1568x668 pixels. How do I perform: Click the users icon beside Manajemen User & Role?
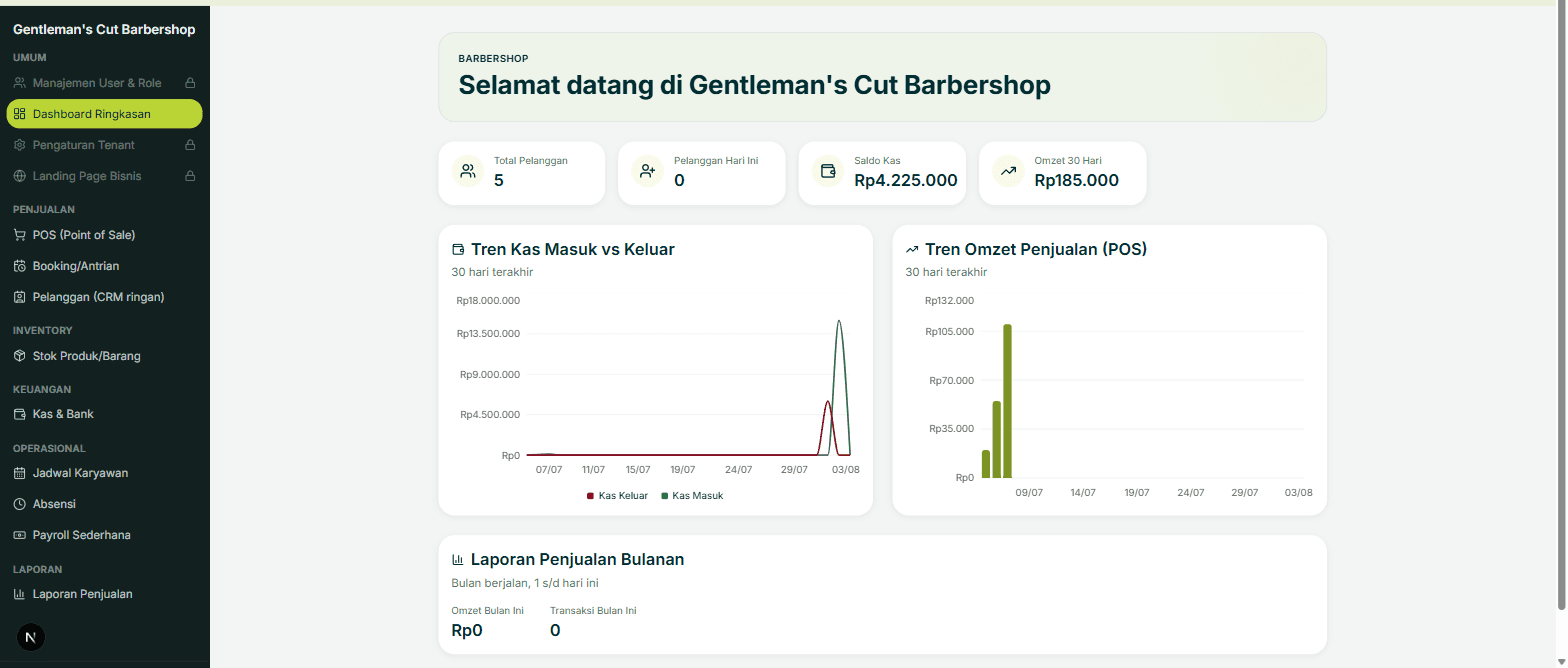(20, 83)
